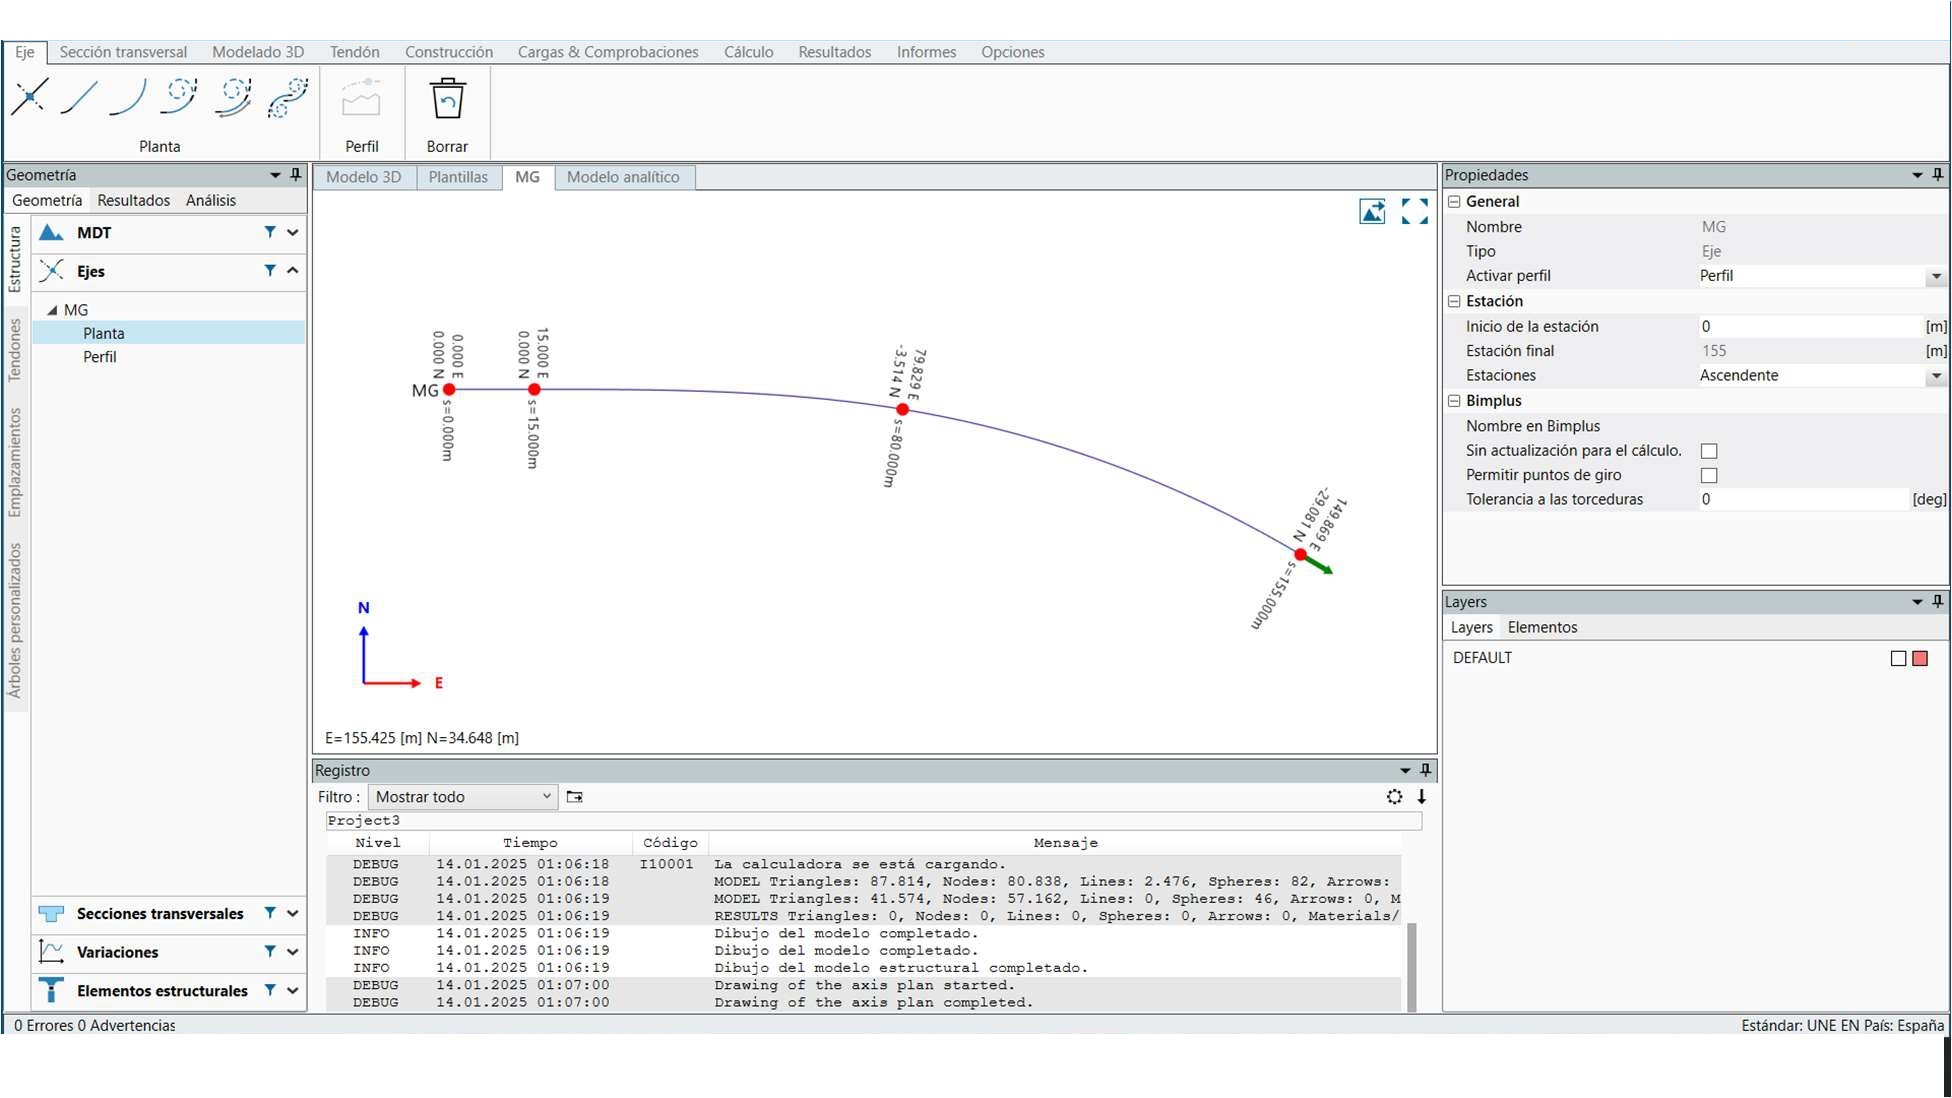Expand the Secciones transversales section
Viewport: 1952px width, 1098px height.
(x=293, y=913)
